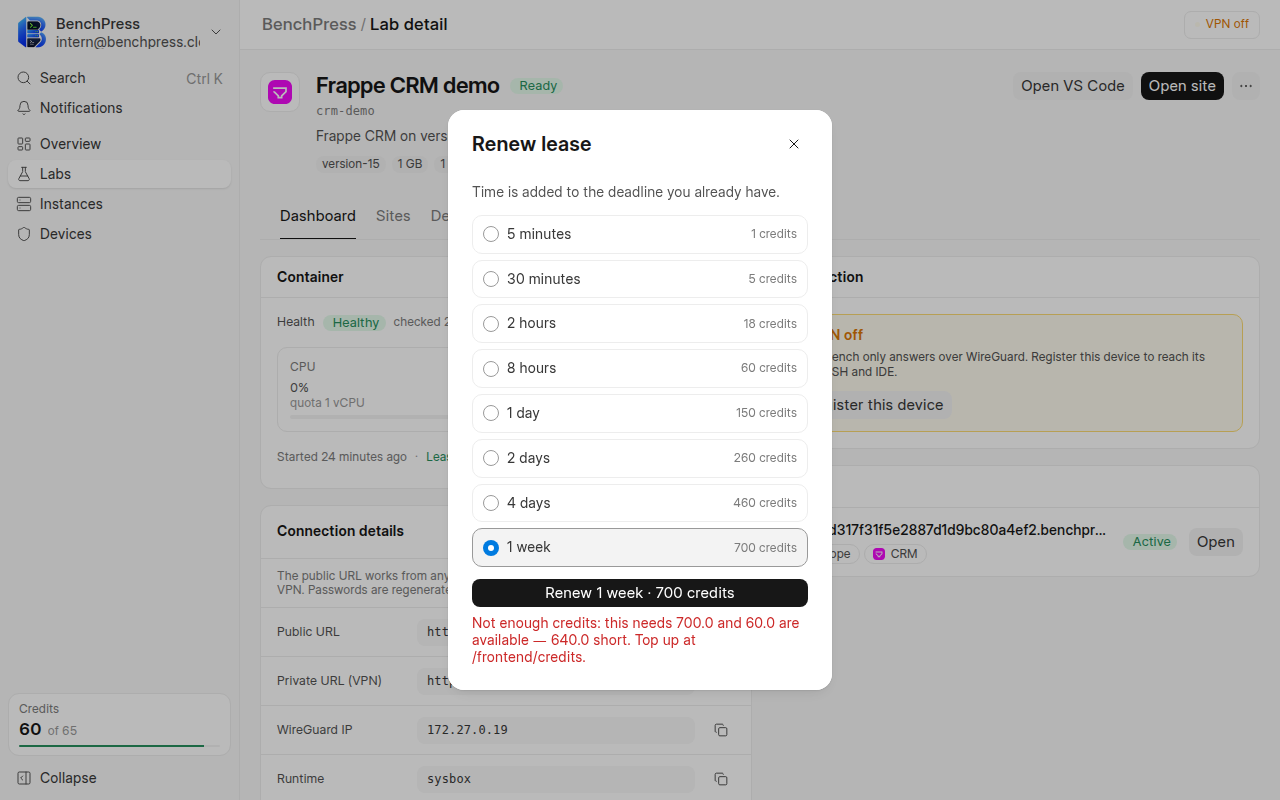Click the Not enough credits error message
This screenshot has width=1280, height=800.
click(636, 640)
